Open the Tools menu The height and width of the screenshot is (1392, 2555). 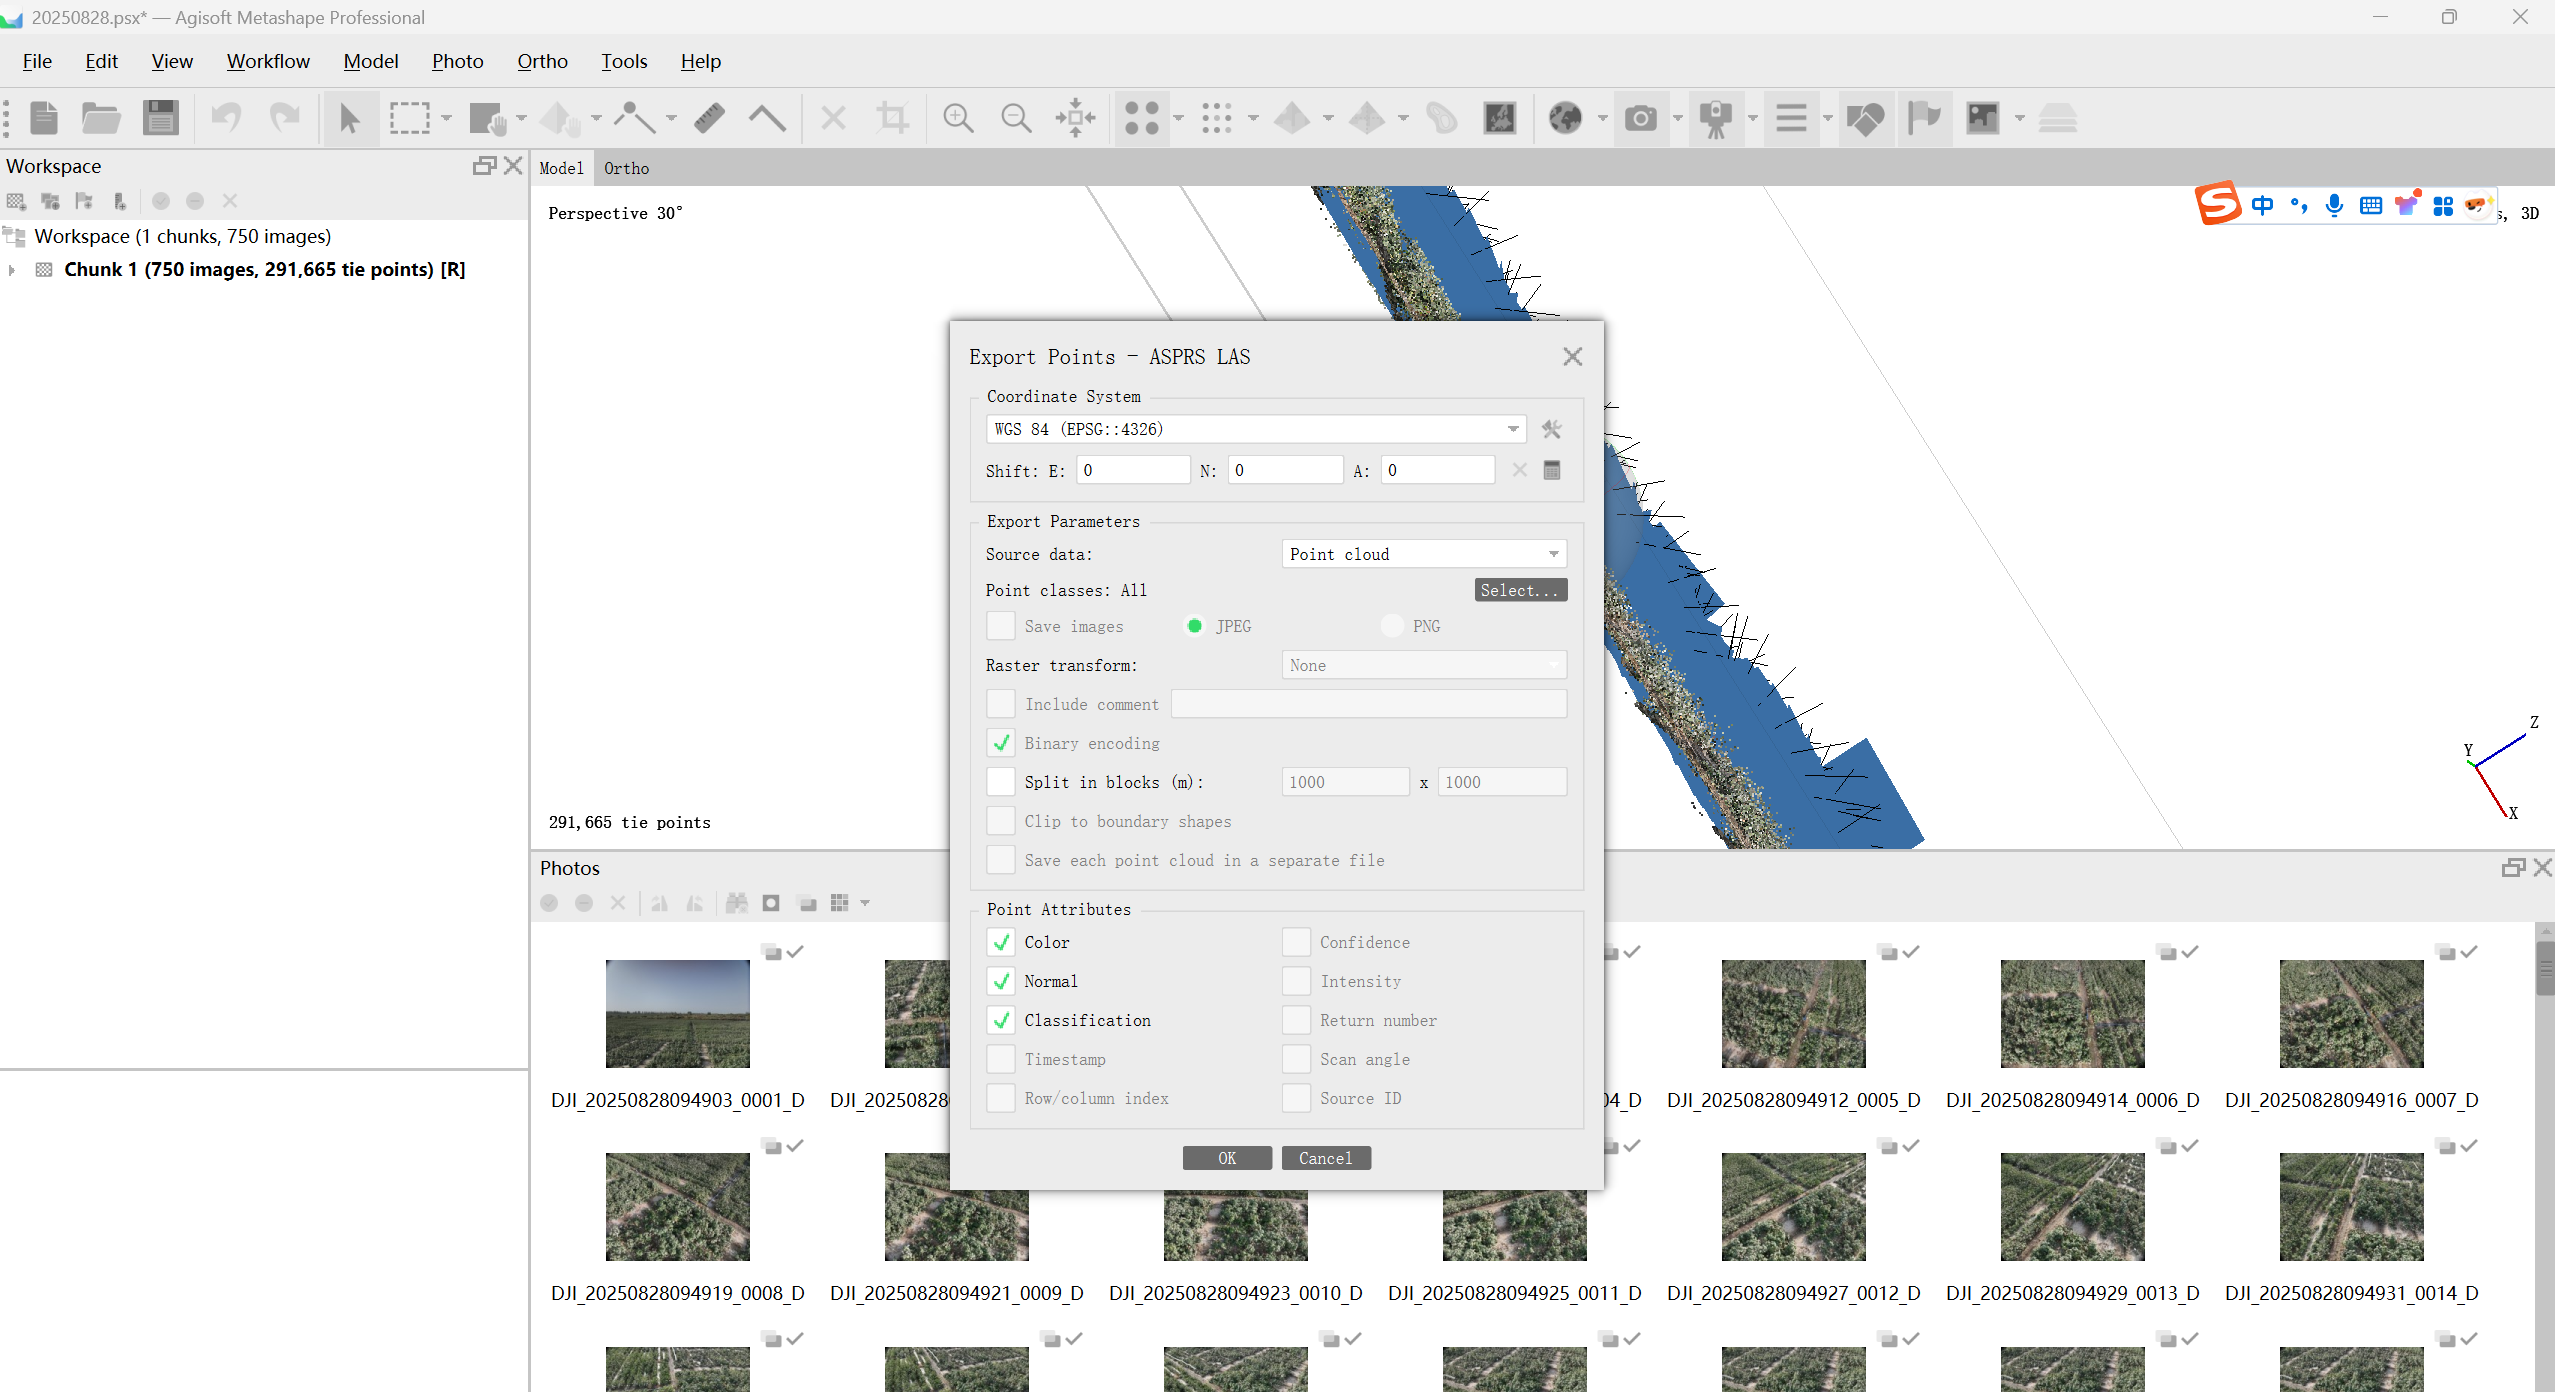(x=624, y=61)
